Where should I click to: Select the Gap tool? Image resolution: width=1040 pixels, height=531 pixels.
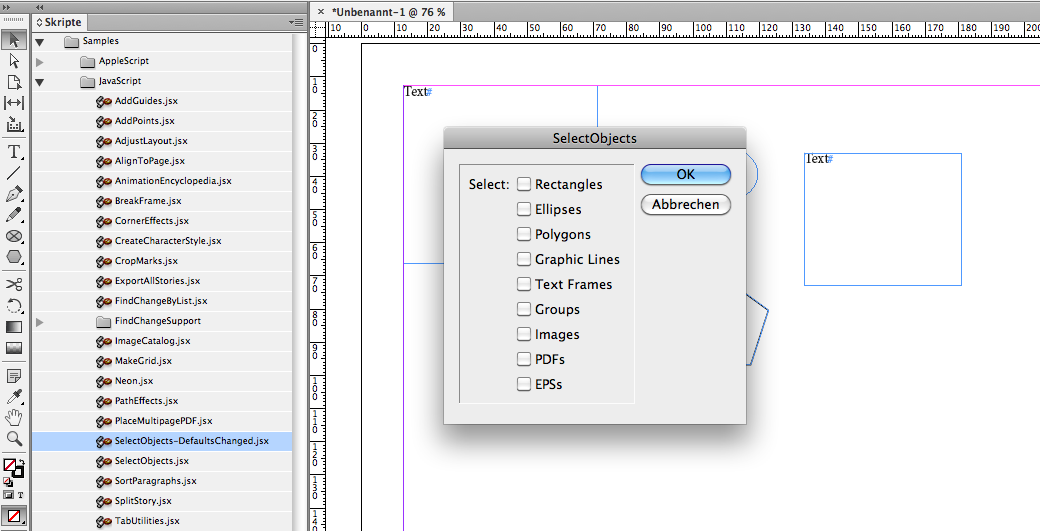[x=14, y=103]
